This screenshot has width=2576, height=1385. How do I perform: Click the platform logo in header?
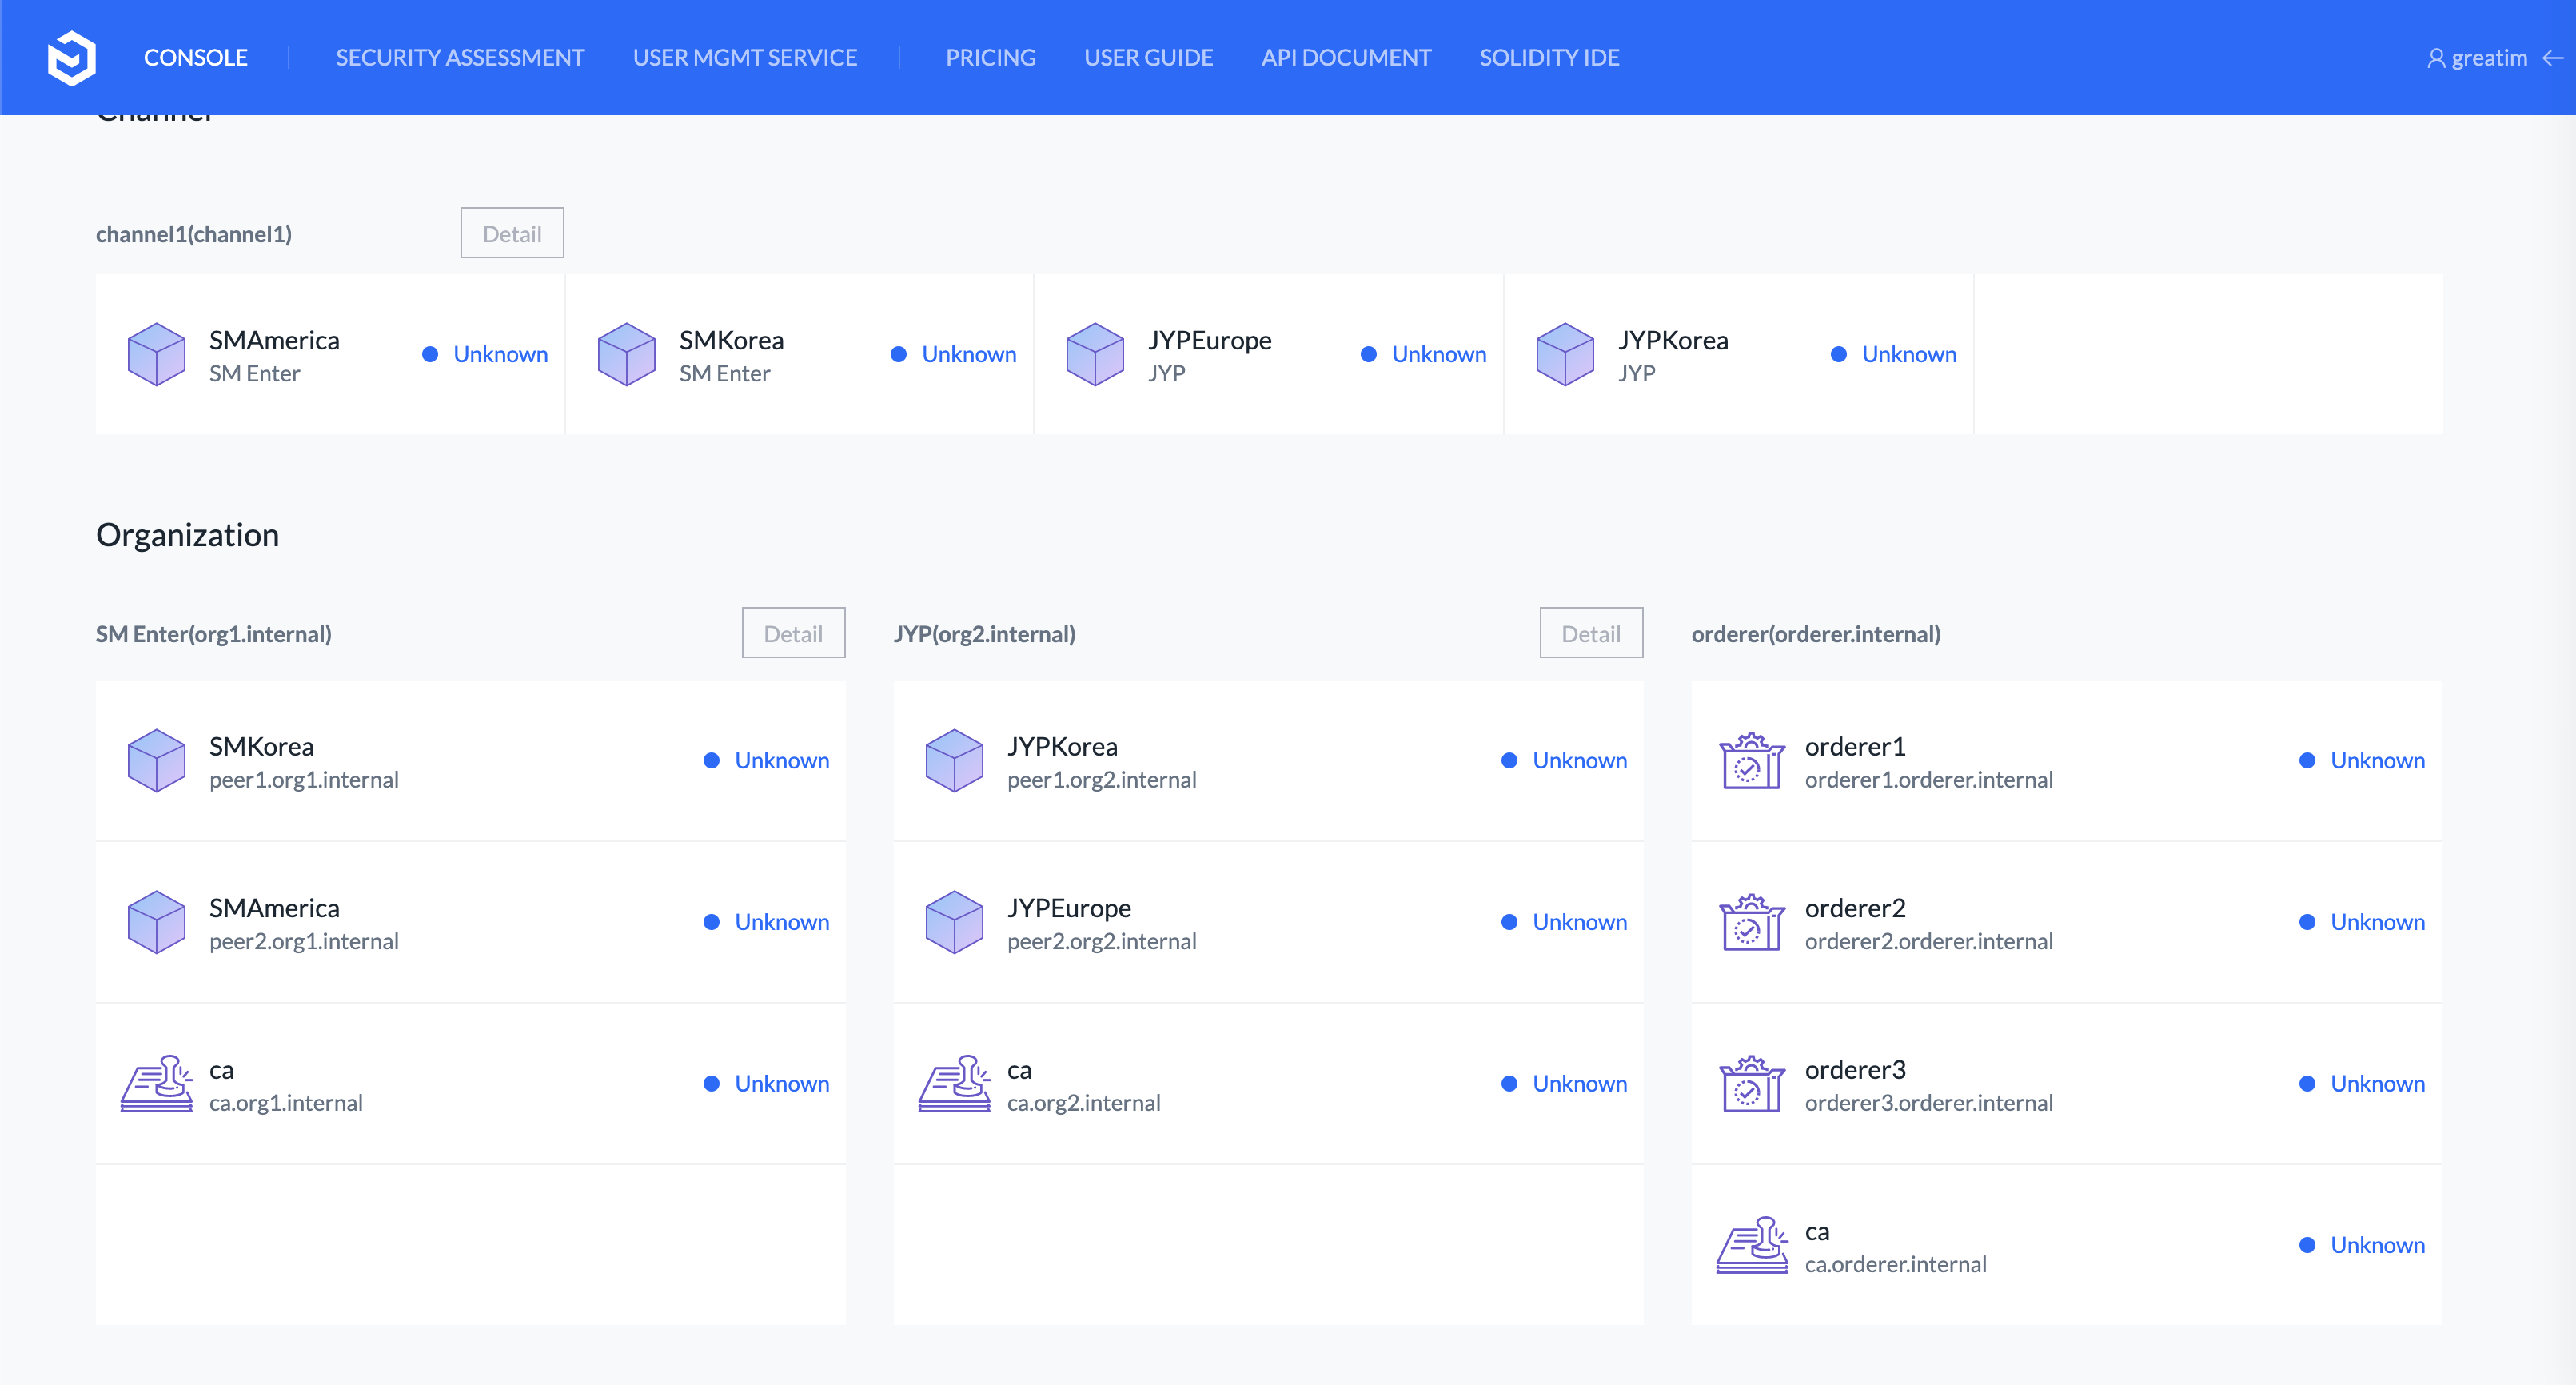tap(71, 57)
